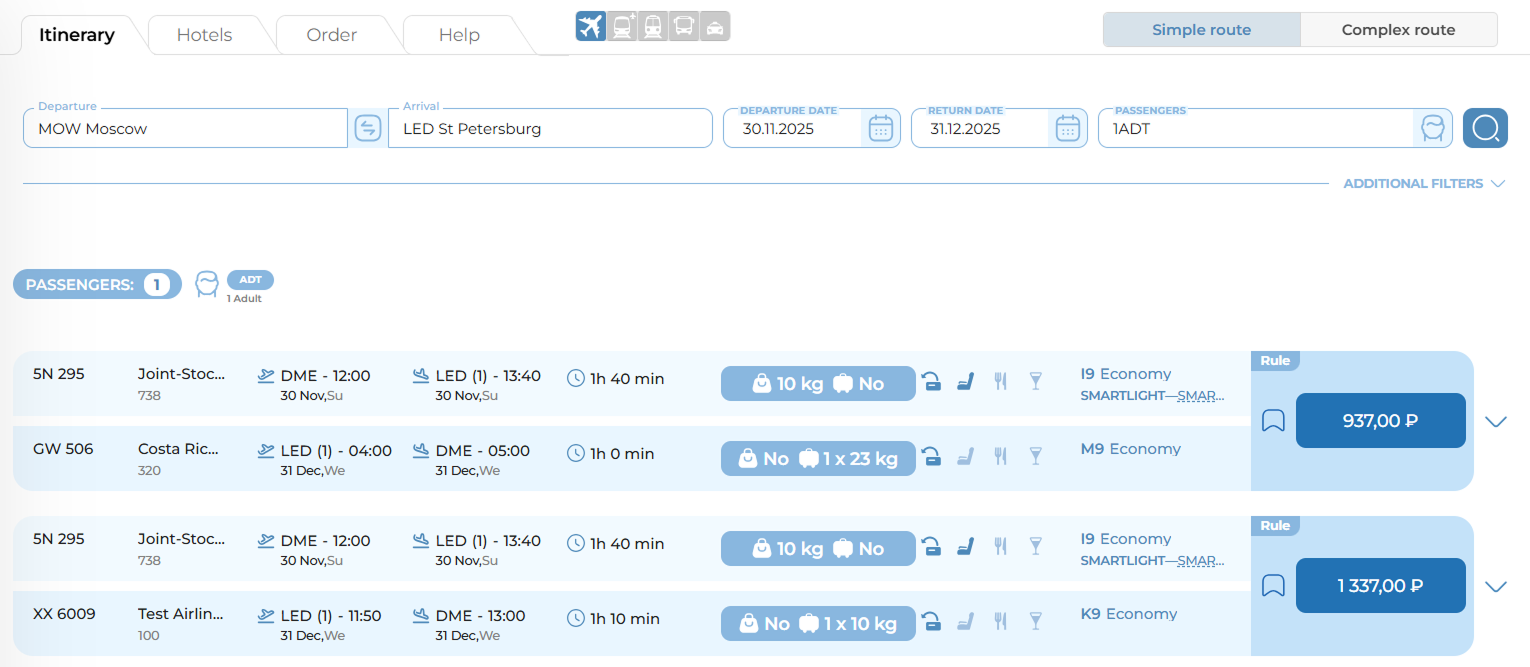Select the bus transport mode icon

(684, 26)
